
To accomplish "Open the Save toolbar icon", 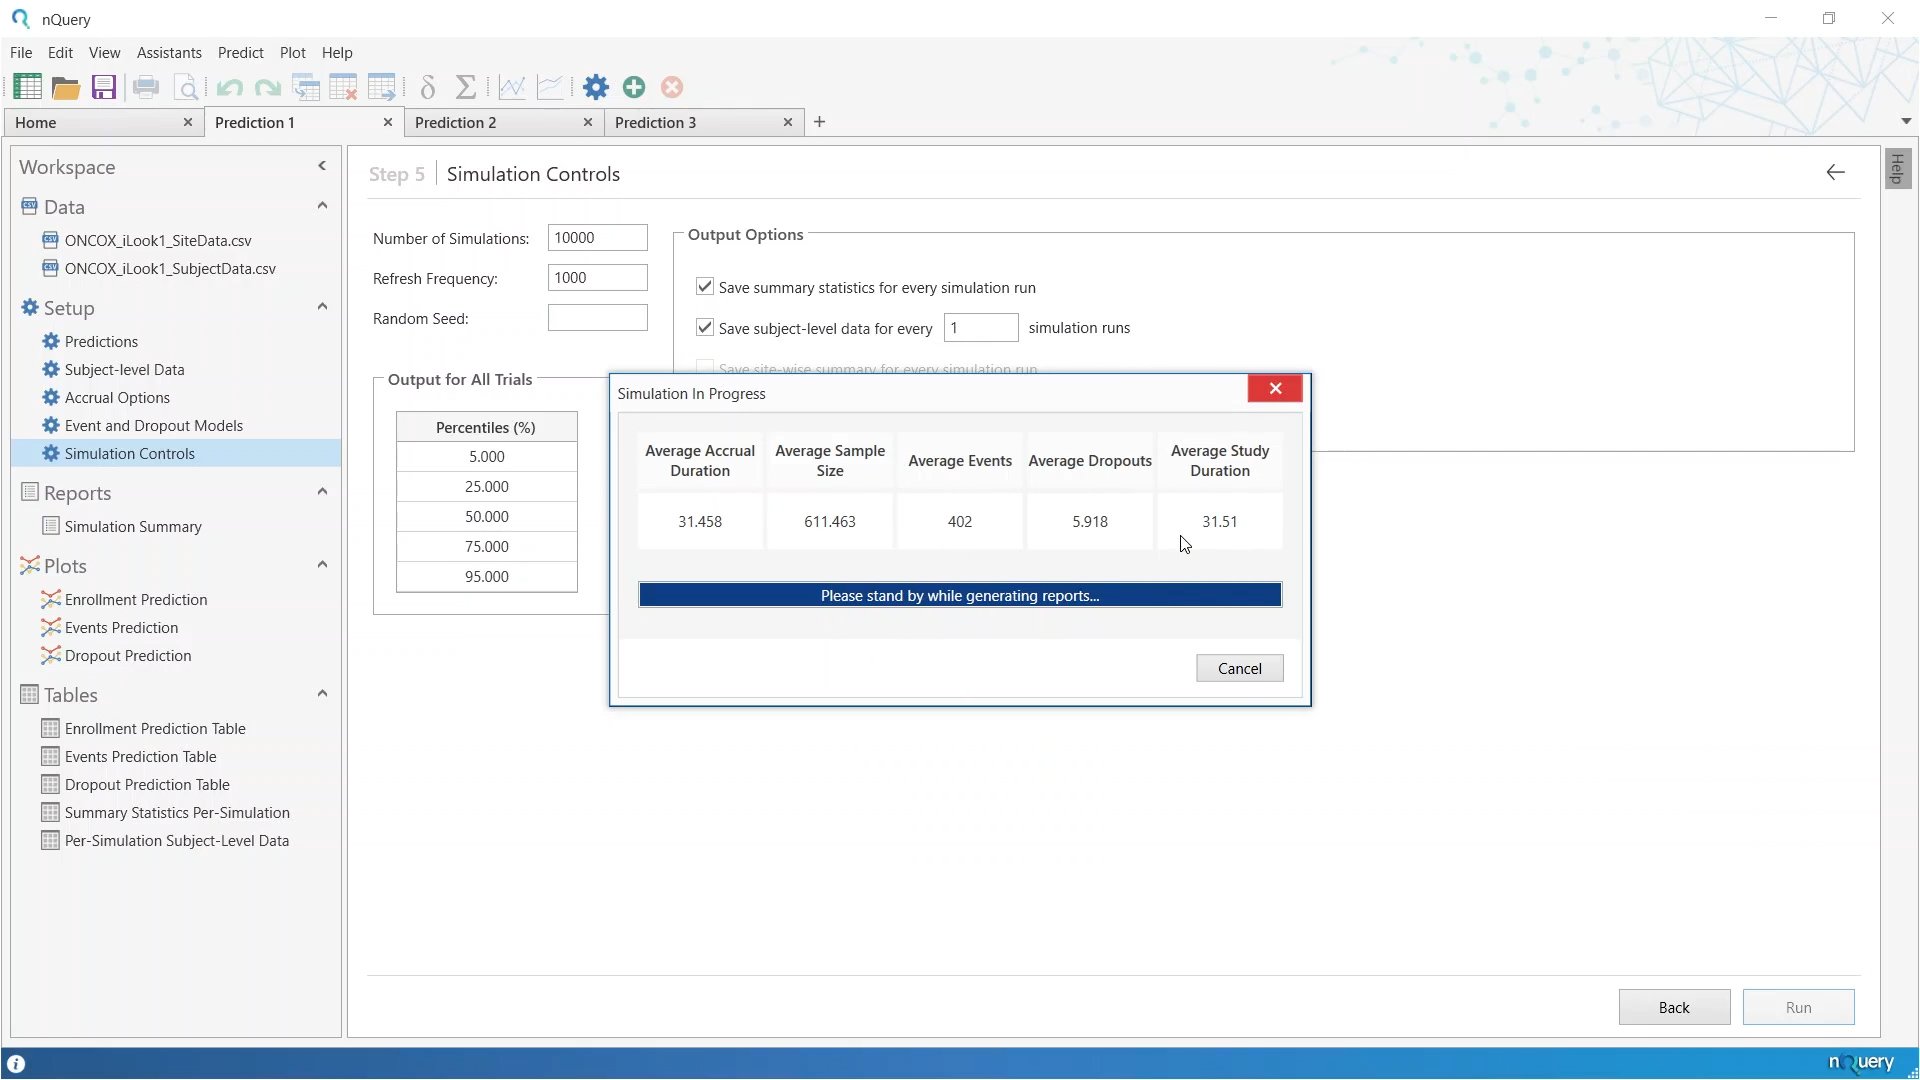I will [103, 87].
